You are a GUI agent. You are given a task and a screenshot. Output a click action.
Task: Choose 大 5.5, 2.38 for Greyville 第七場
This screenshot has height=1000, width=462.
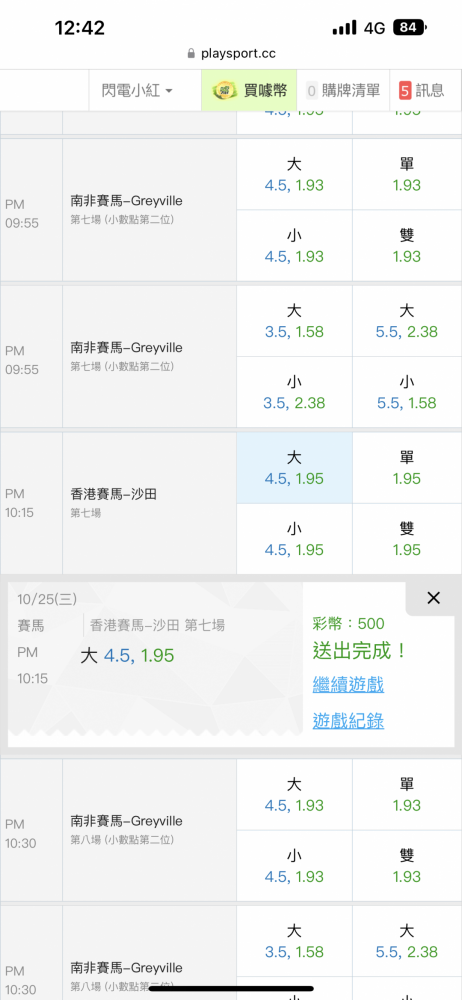(x=407, y=321)
